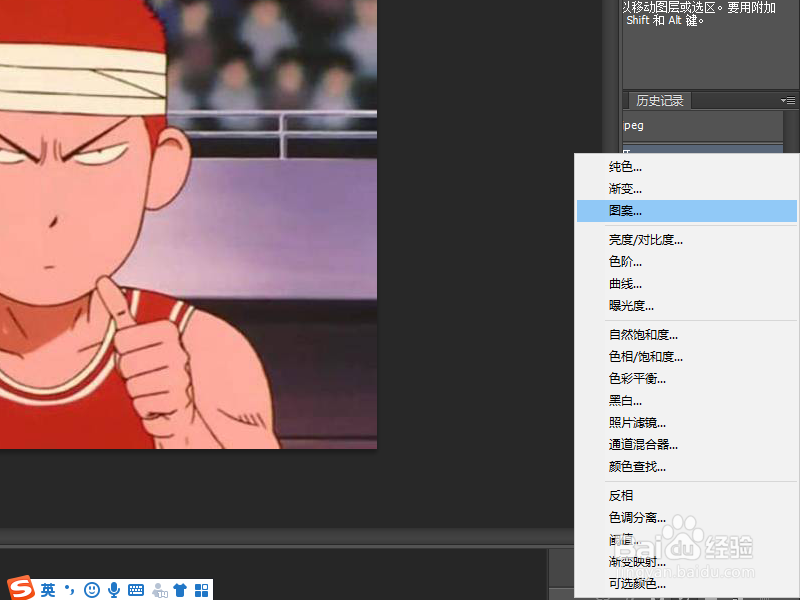
Task: Choose 纯色... from the adjustment menu
Action: (x=687, y=167)
